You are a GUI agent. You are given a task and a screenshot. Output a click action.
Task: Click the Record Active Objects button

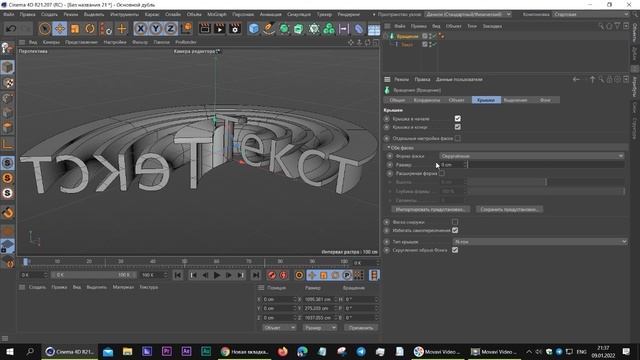tap(272, 275)
